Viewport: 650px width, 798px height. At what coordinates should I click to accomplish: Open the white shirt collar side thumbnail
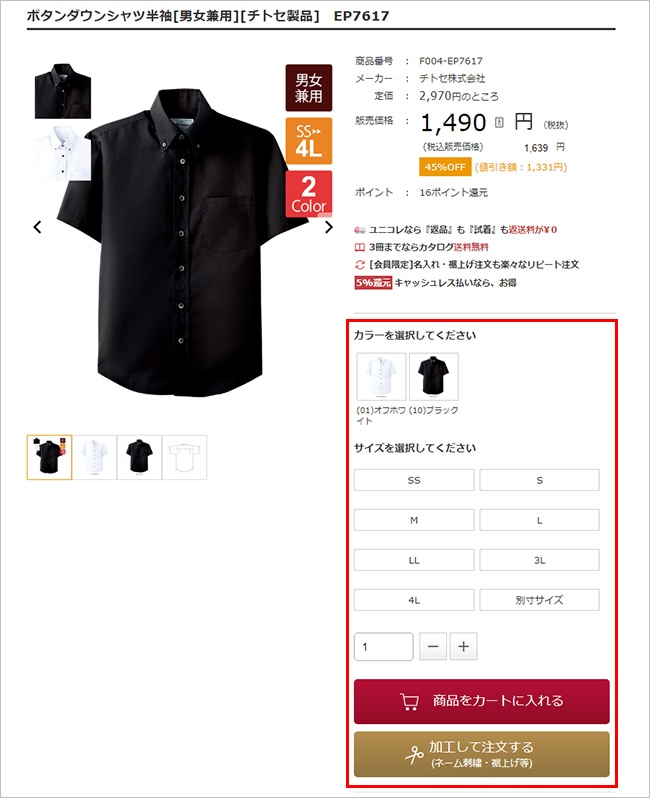coord(63,153)
